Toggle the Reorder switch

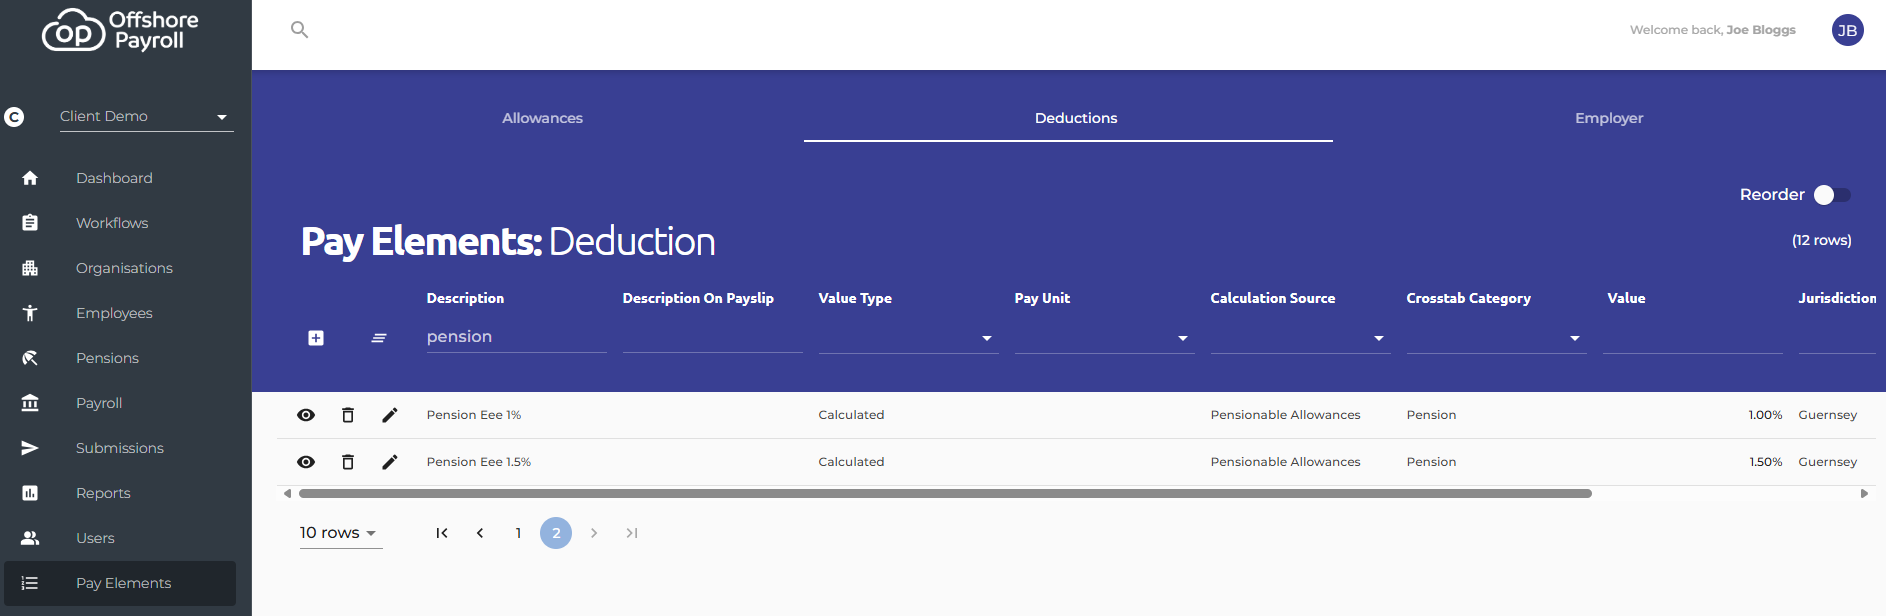pos(1832,195)
